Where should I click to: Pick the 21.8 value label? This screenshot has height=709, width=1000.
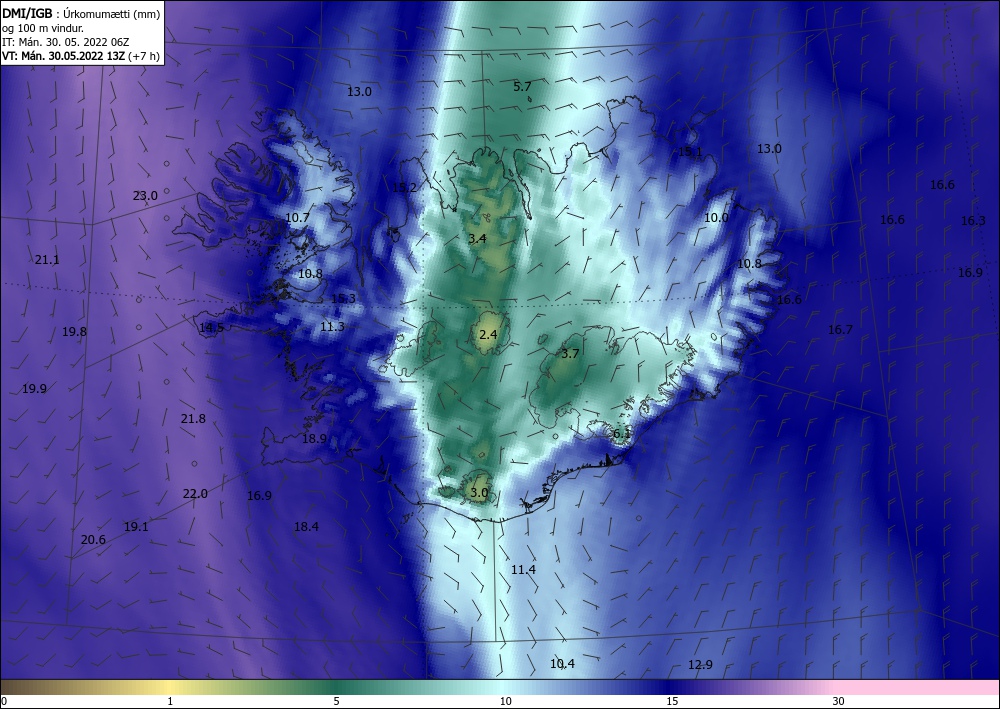pos(193,419)
